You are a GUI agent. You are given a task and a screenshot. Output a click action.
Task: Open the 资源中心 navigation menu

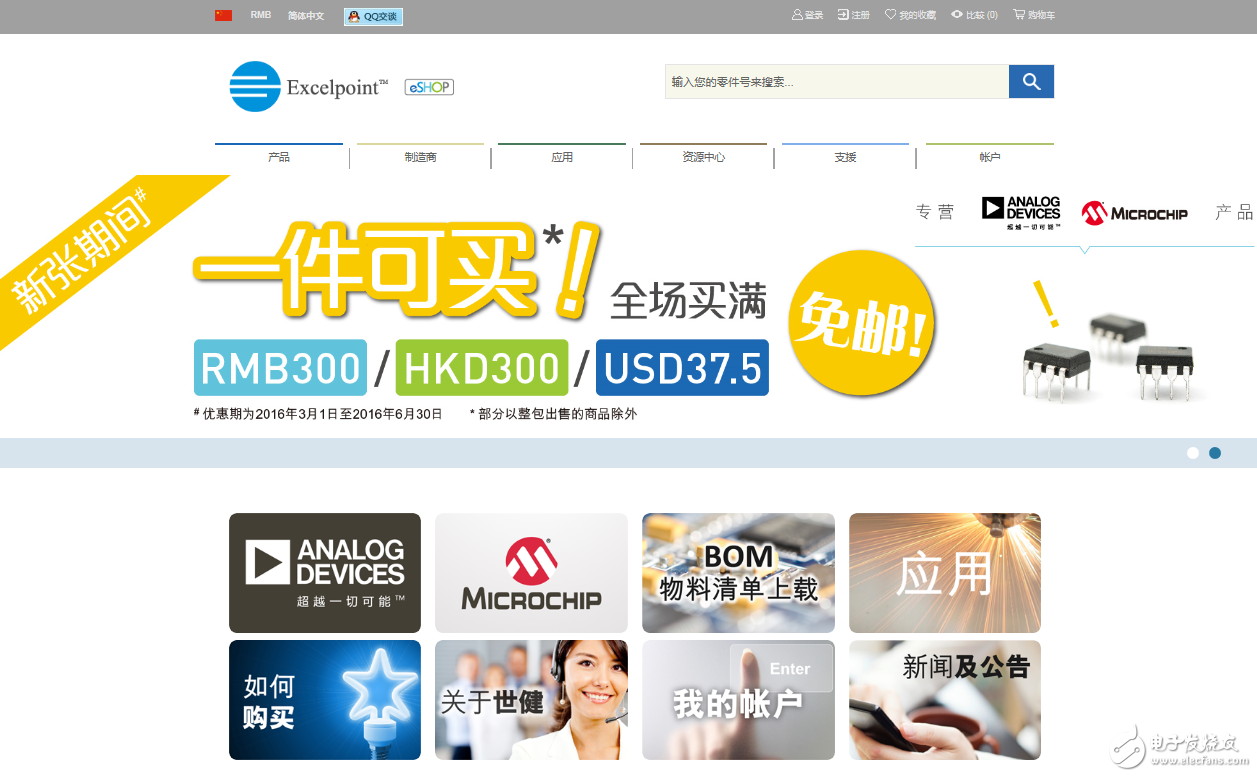point(703,157)
